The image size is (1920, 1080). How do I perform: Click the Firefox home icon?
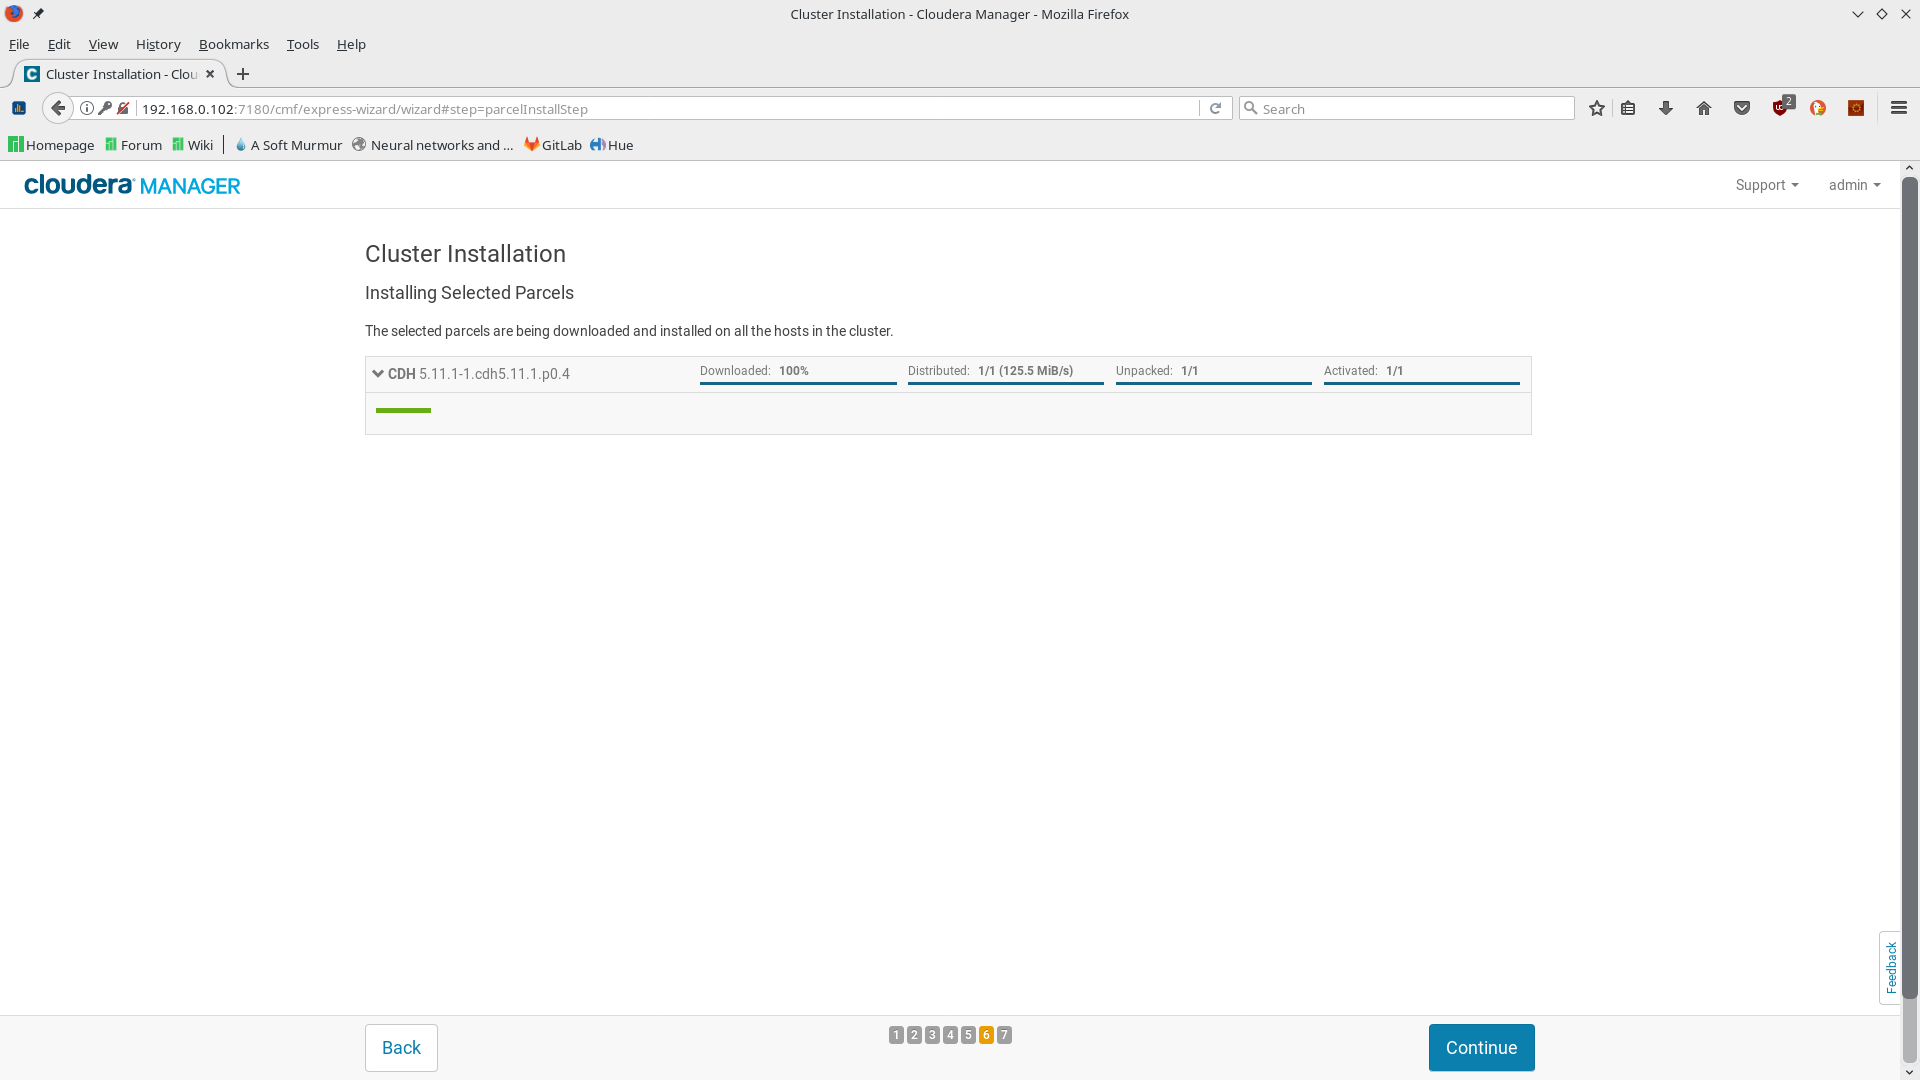(1704, 109)
